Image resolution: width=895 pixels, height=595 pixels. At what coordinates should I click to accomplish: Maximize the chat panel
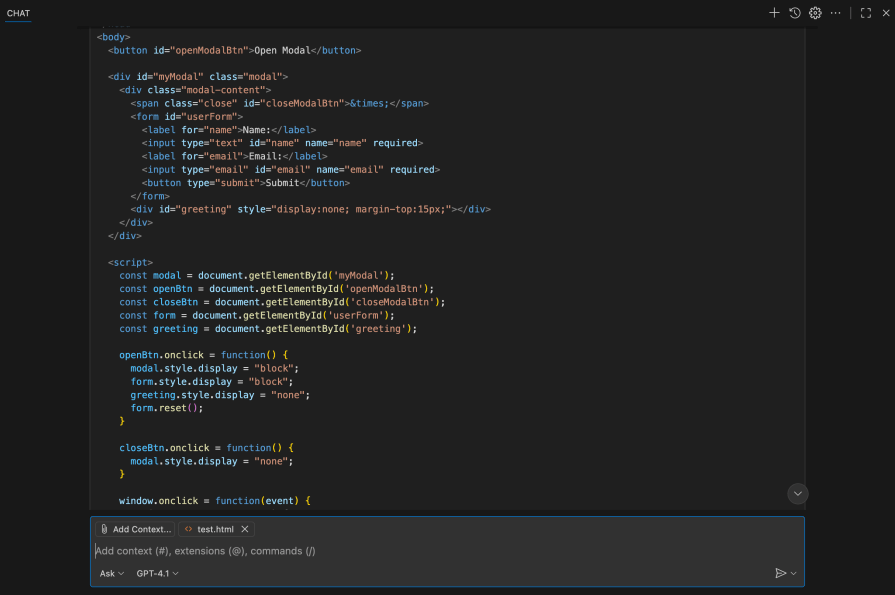pyautogui.click(x=866, y=13)
